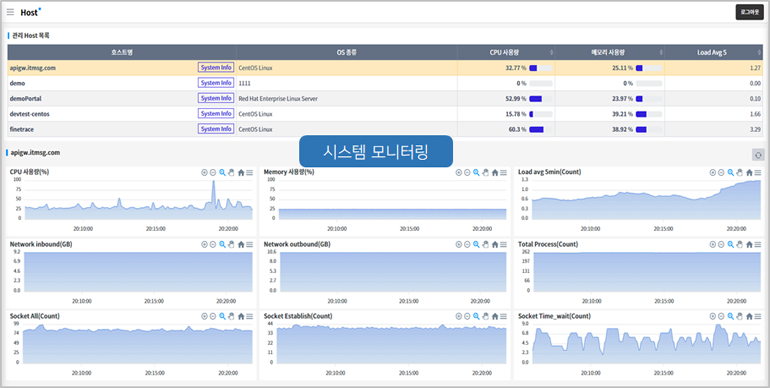Click the 호스트명 column header

pyautogui.click(x=122, y=52)
